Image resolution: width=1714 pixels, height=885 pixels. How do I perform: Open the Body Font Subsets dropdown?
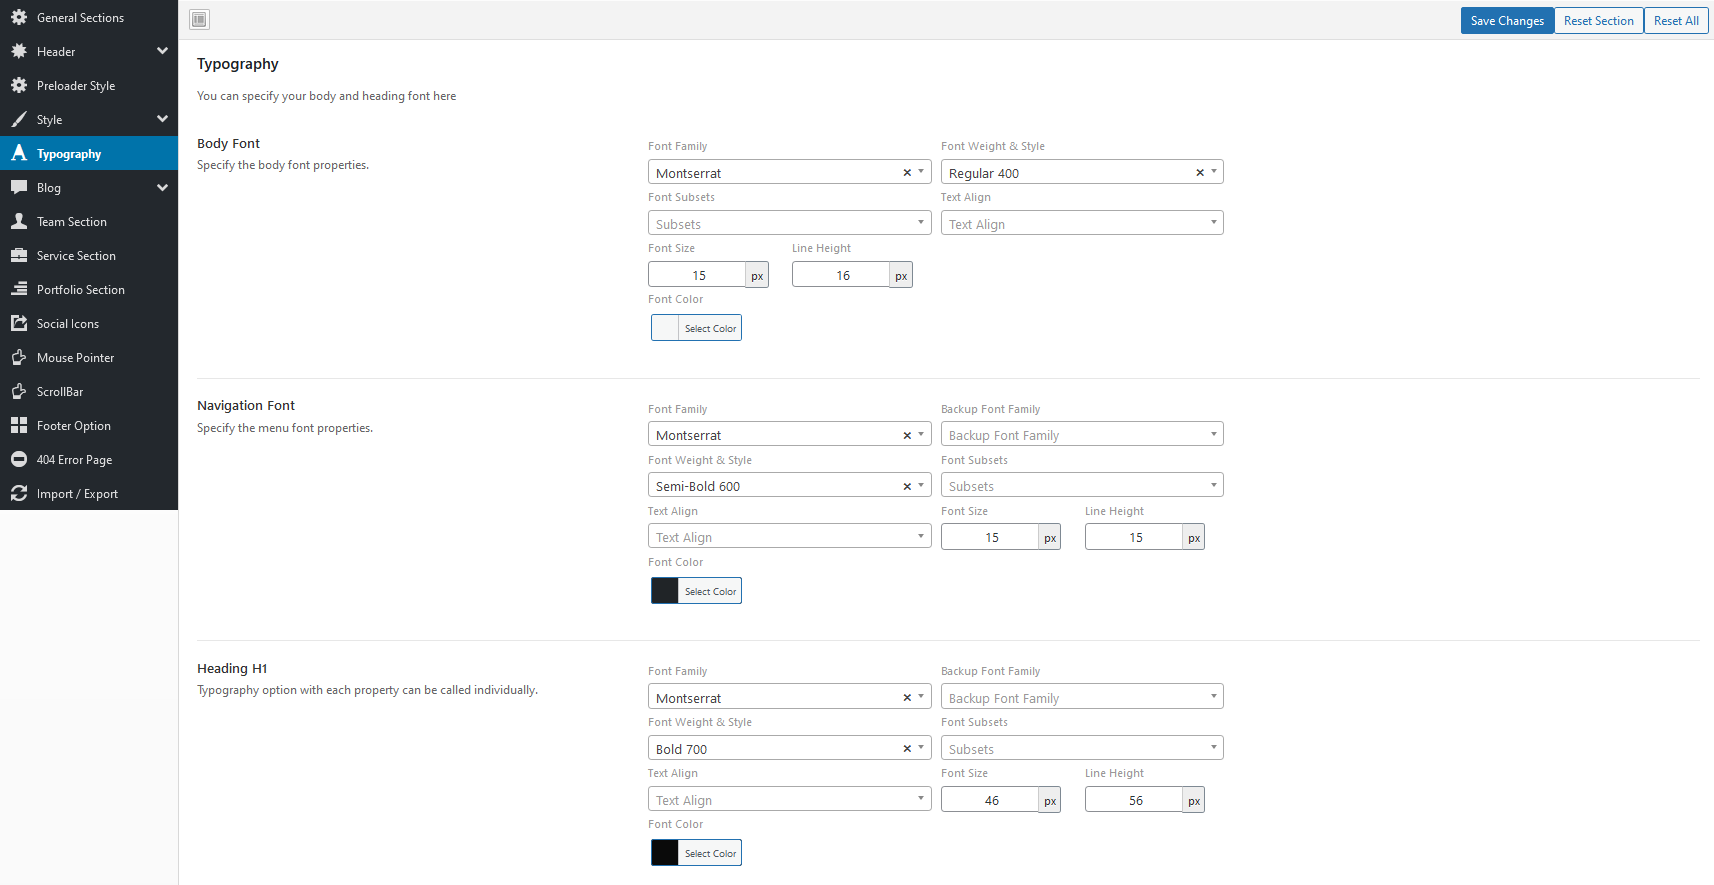point(789,223)
